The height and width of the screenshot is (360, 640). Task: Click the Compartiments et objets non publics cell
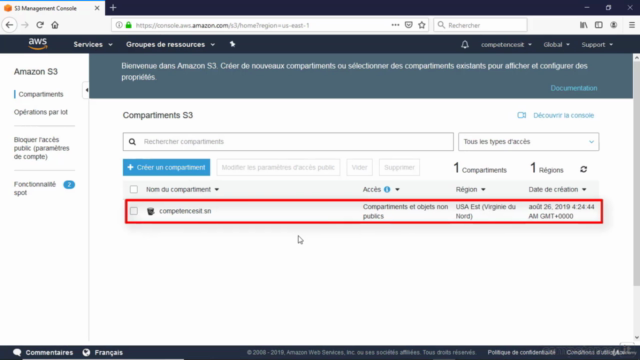(x=405, y=211)
